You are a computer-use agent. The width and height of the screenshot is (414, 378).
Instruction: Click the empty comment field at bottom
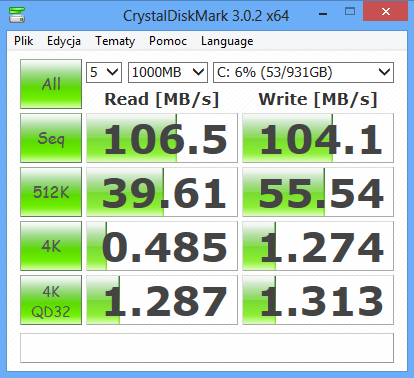click(207, 348)
